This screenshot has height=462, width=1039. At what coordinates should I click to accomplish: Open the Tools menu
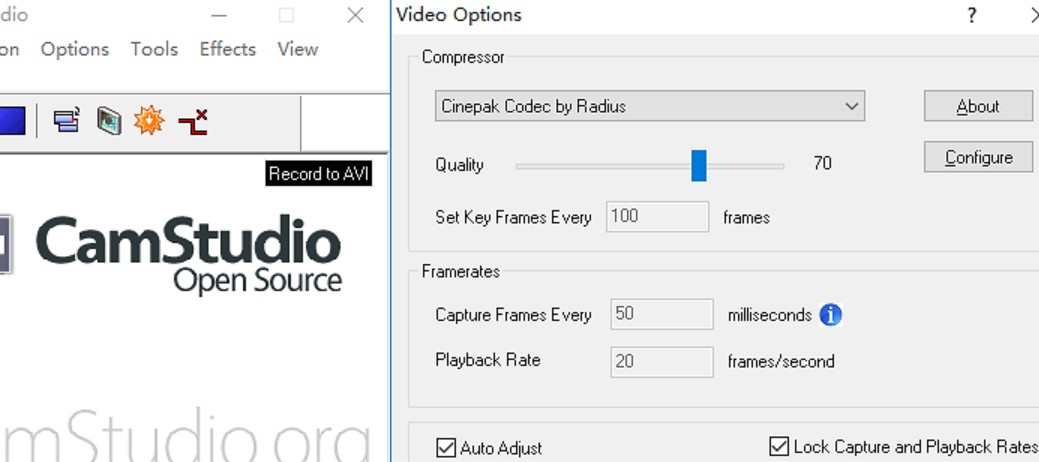coord(154,49)
